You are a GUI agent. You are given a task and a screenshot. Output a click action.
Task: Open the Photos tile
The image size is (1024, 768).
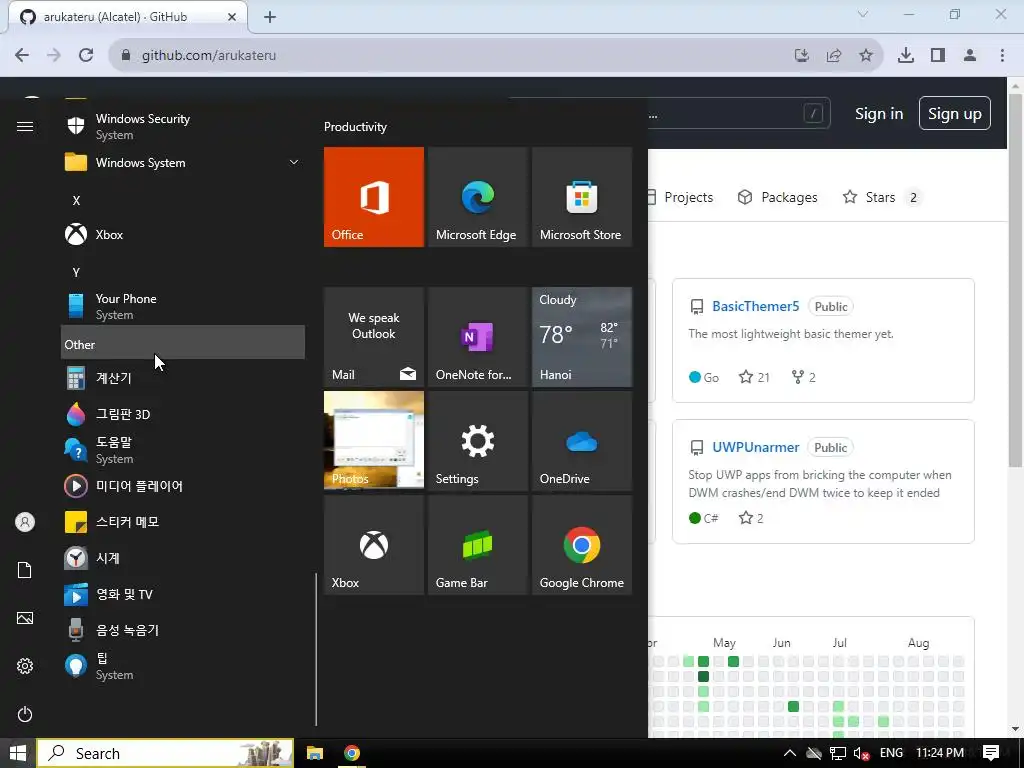click(374, 440)
